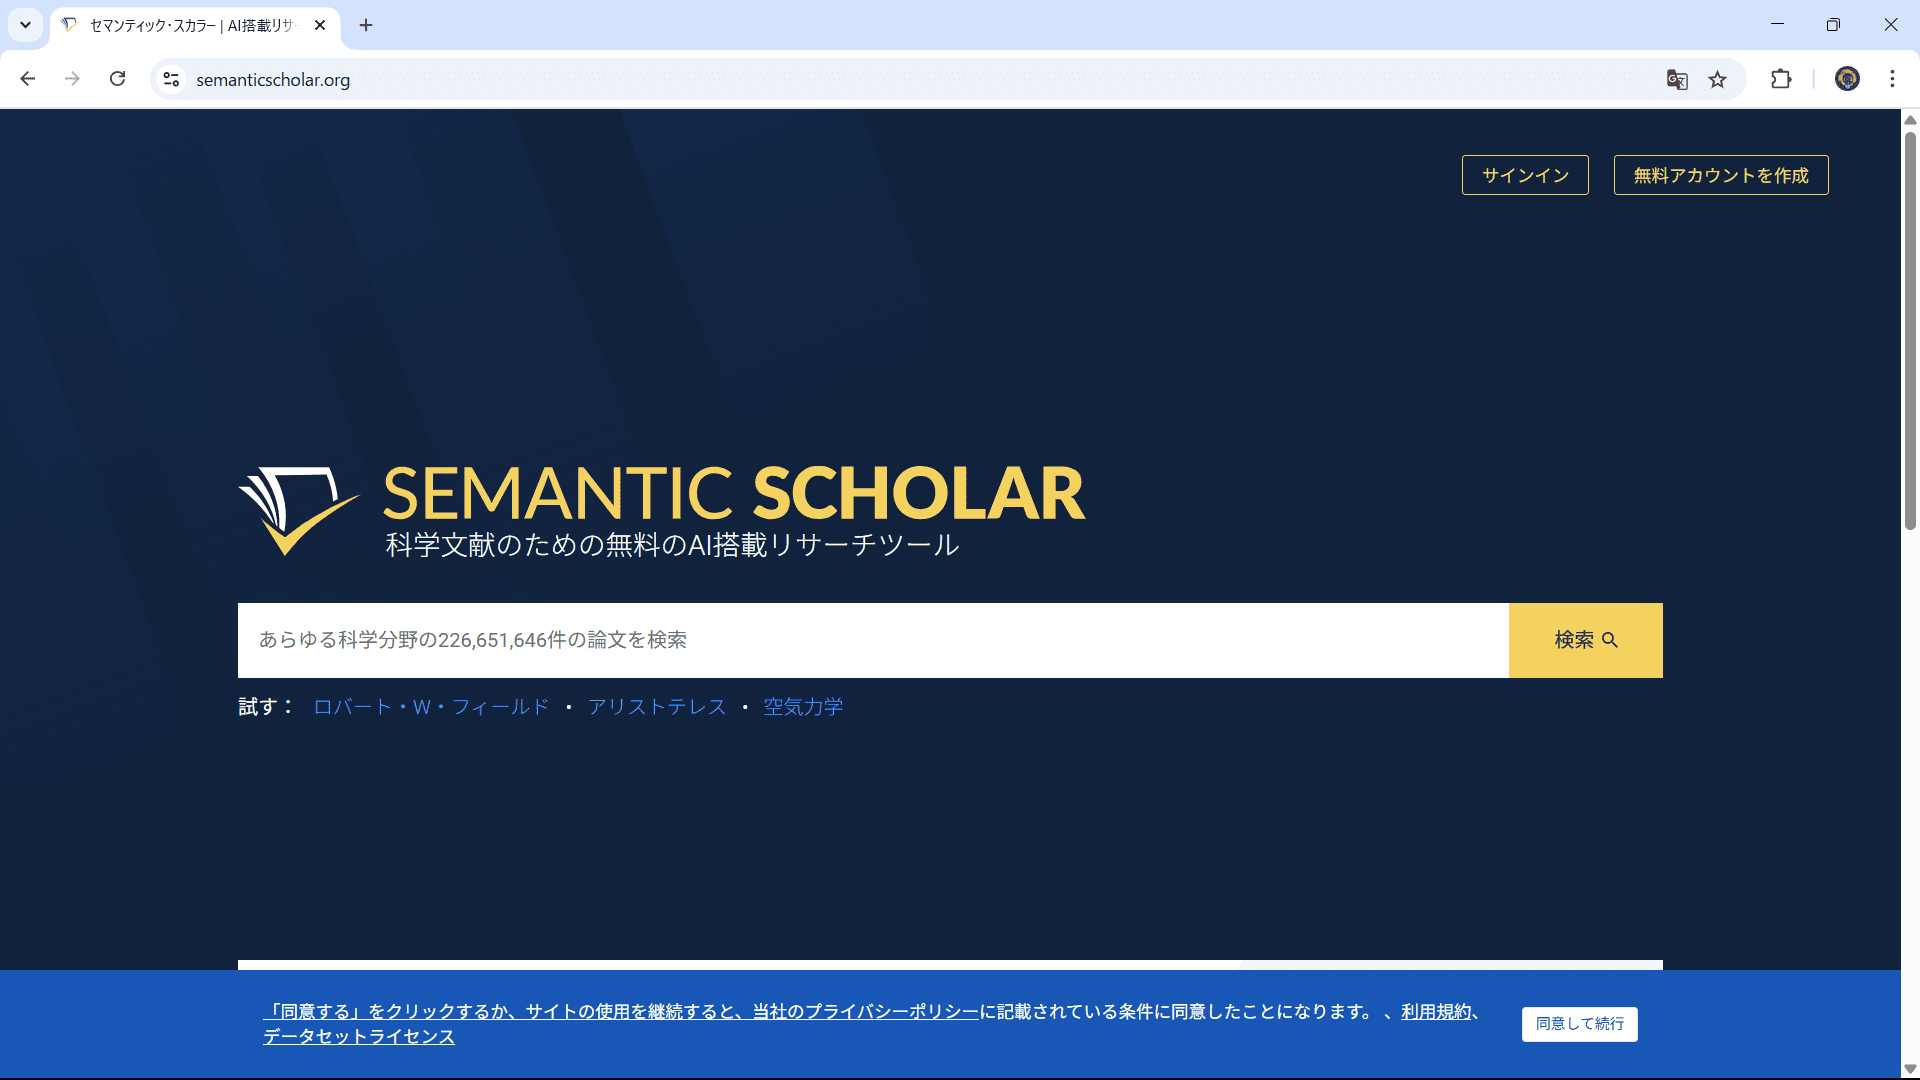Click the scrollbar up arrow
This screenshot has height=1080, width=1920.
coord(1910,120)
